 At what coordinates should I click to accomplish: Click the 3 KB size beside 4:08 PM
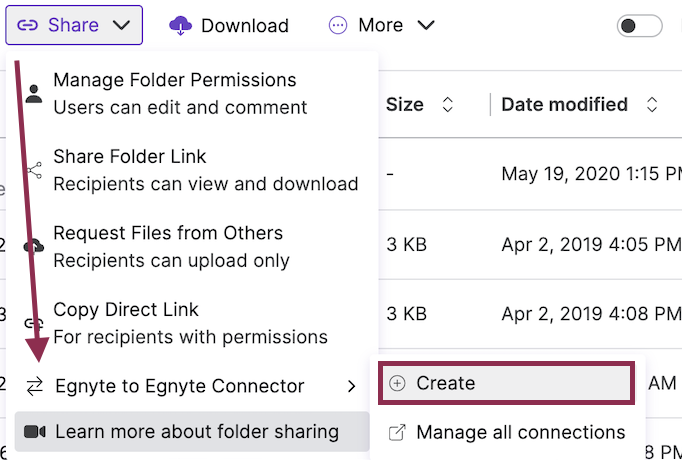407,314
